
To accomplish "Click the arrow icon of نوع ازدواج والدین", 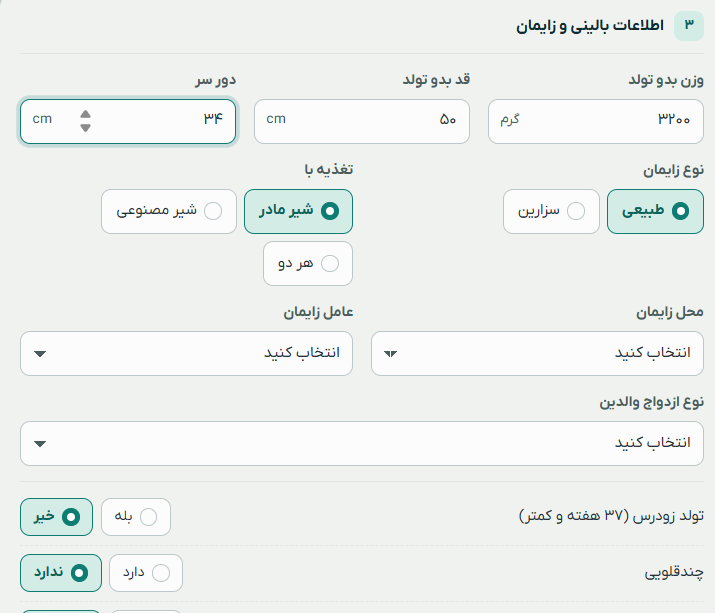I will [40, 443].
